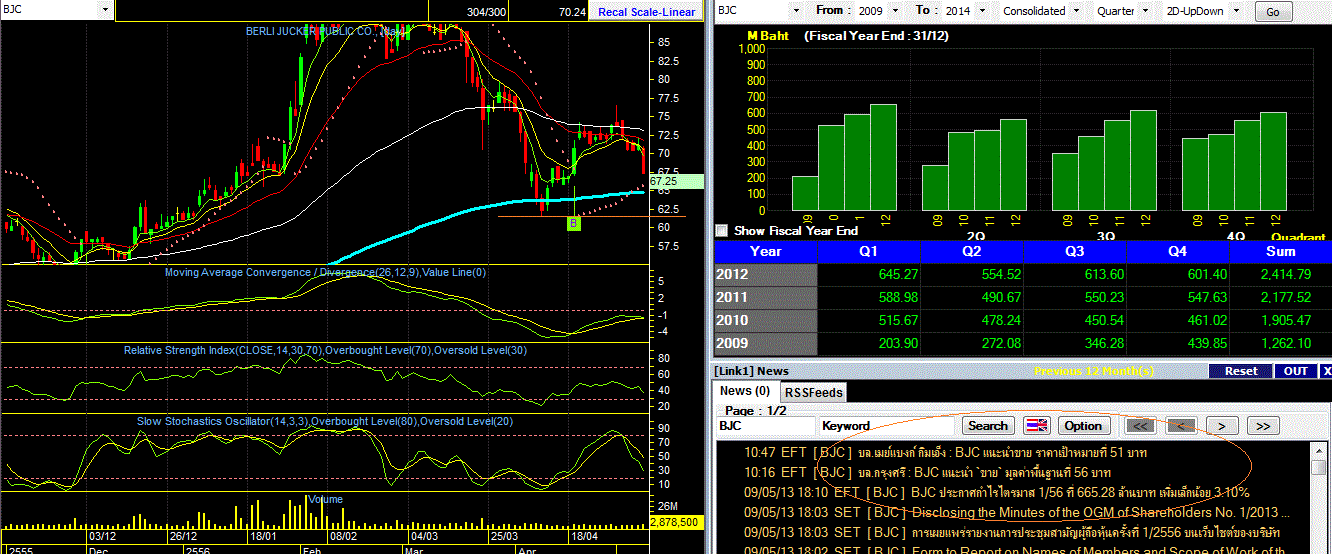1332x554 pixels.
Task: Click the Previous 12 Month(s) label
Action: tap(1094, 371)
